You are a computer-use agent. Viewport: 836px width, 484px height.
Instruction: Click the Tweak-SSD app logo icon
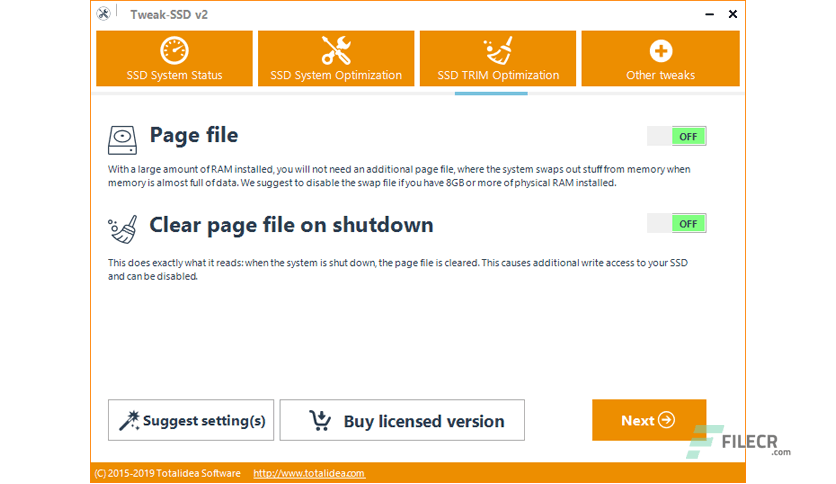pos(103,14)
